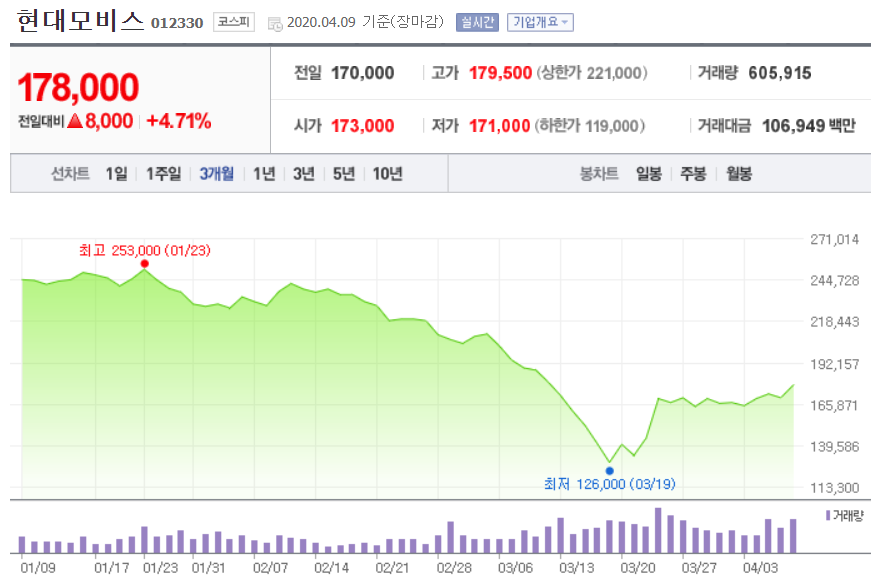The height and width of the screenshot is (577, 871).
Task: Click the 실시간 real-time badge
Action: (x=477, y=22)
